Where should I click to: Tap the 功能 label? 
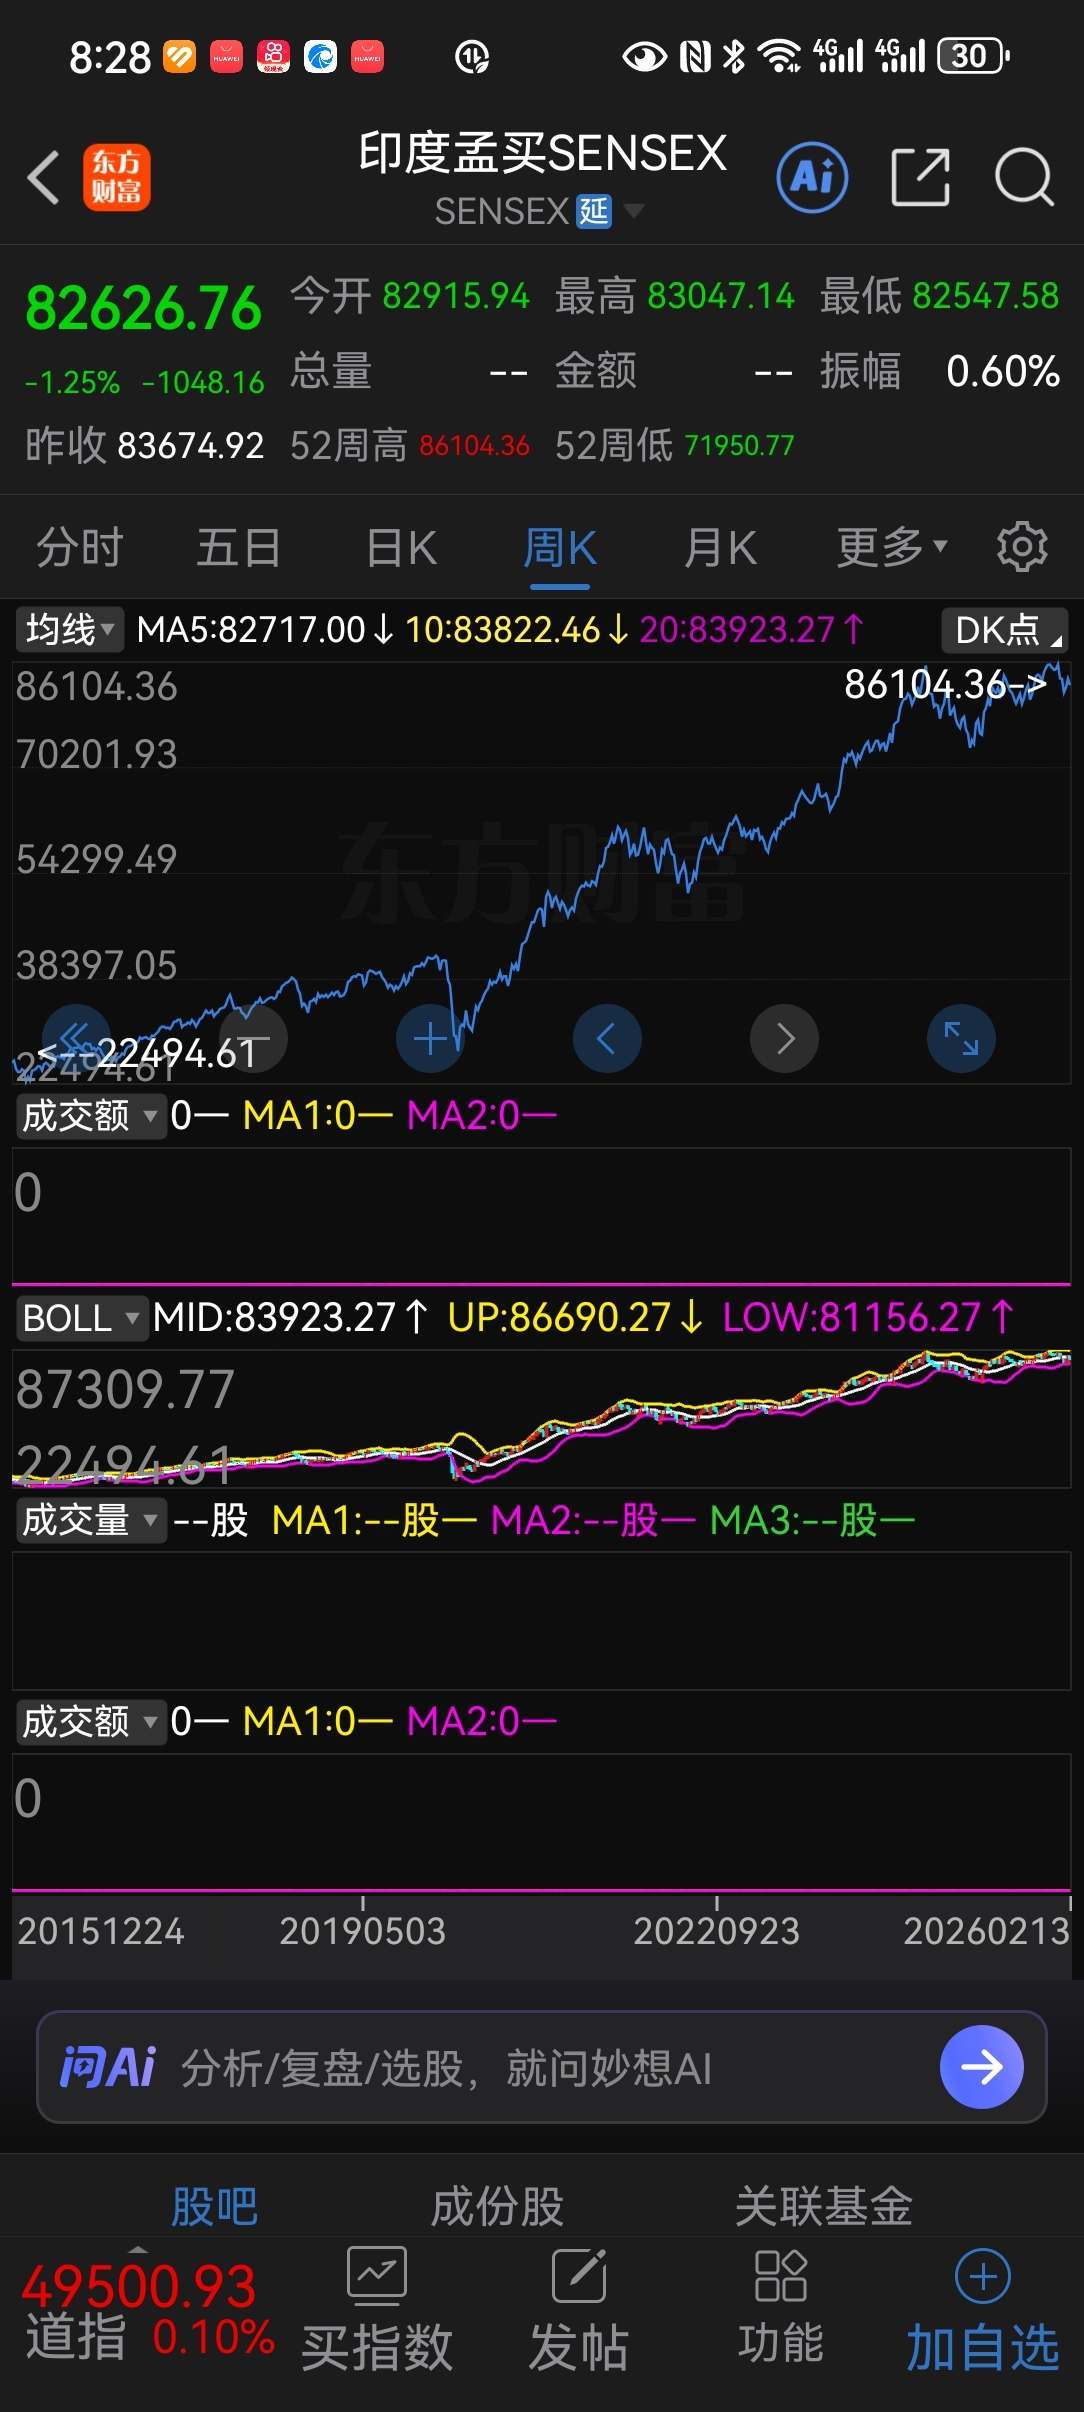pyautogui.click(x=781, y=2342)
